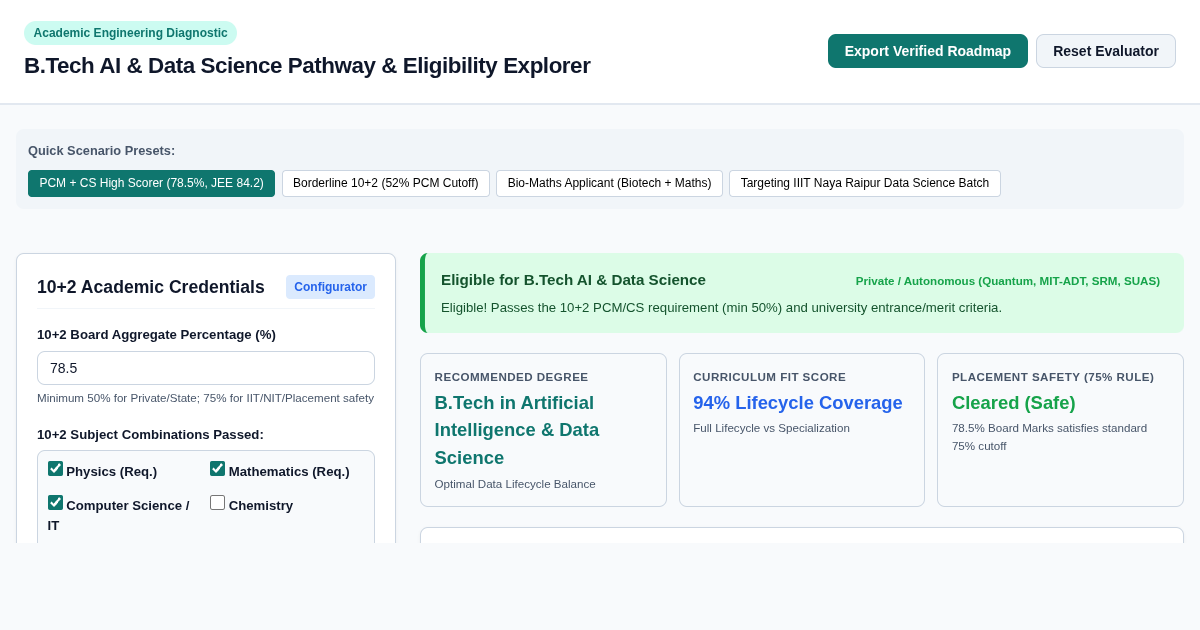The height and width of the screenshot is (630, 1200).
Task: Click Full Lifecycle vs Specialization caption
Action: (x=771, y=428)
